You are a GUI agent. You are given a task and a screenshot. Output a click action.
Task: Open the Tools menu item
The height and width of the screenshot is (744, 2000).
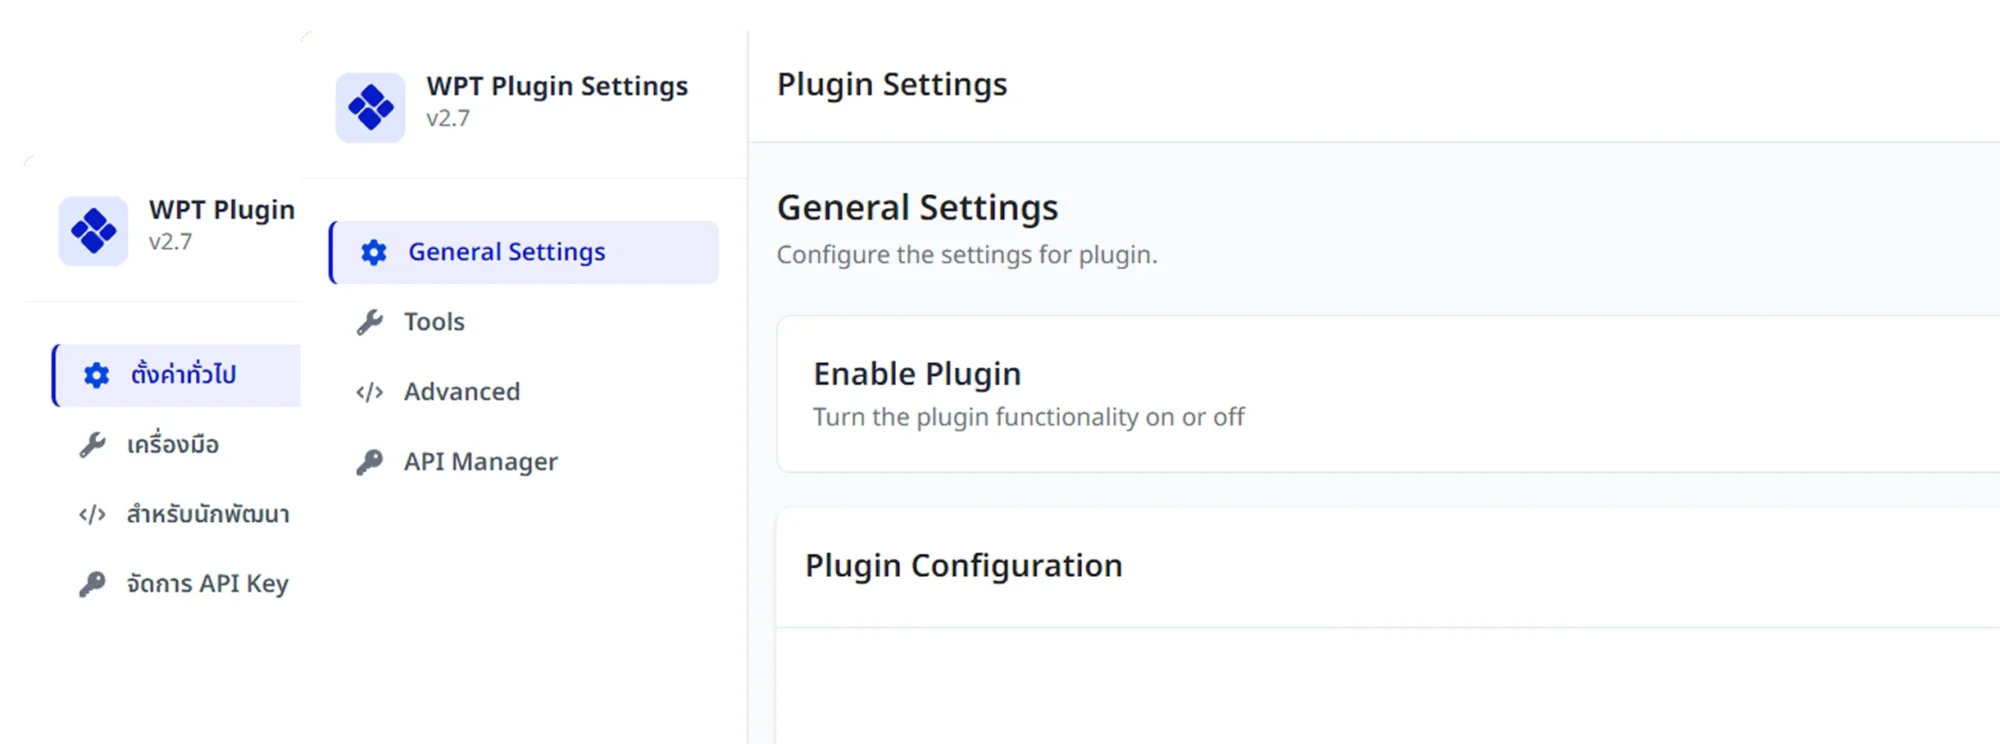[524, 322]
